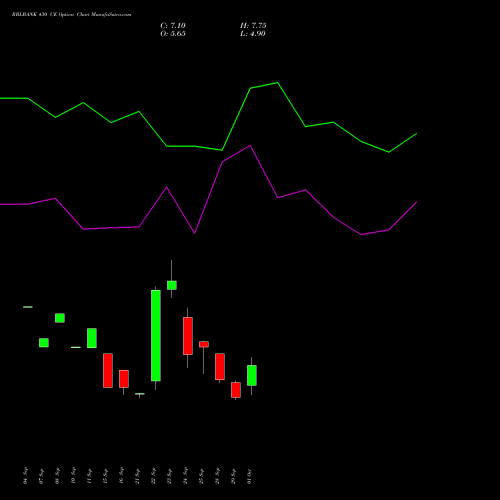The image size is (500, 500).
Task: Click the red candle for 16 Sep
Action: (124, 379)
